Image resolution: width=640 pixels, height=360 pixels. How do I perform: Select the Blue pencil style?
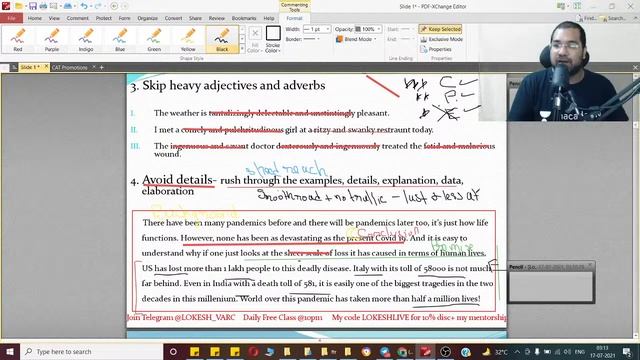click(120, 39)
